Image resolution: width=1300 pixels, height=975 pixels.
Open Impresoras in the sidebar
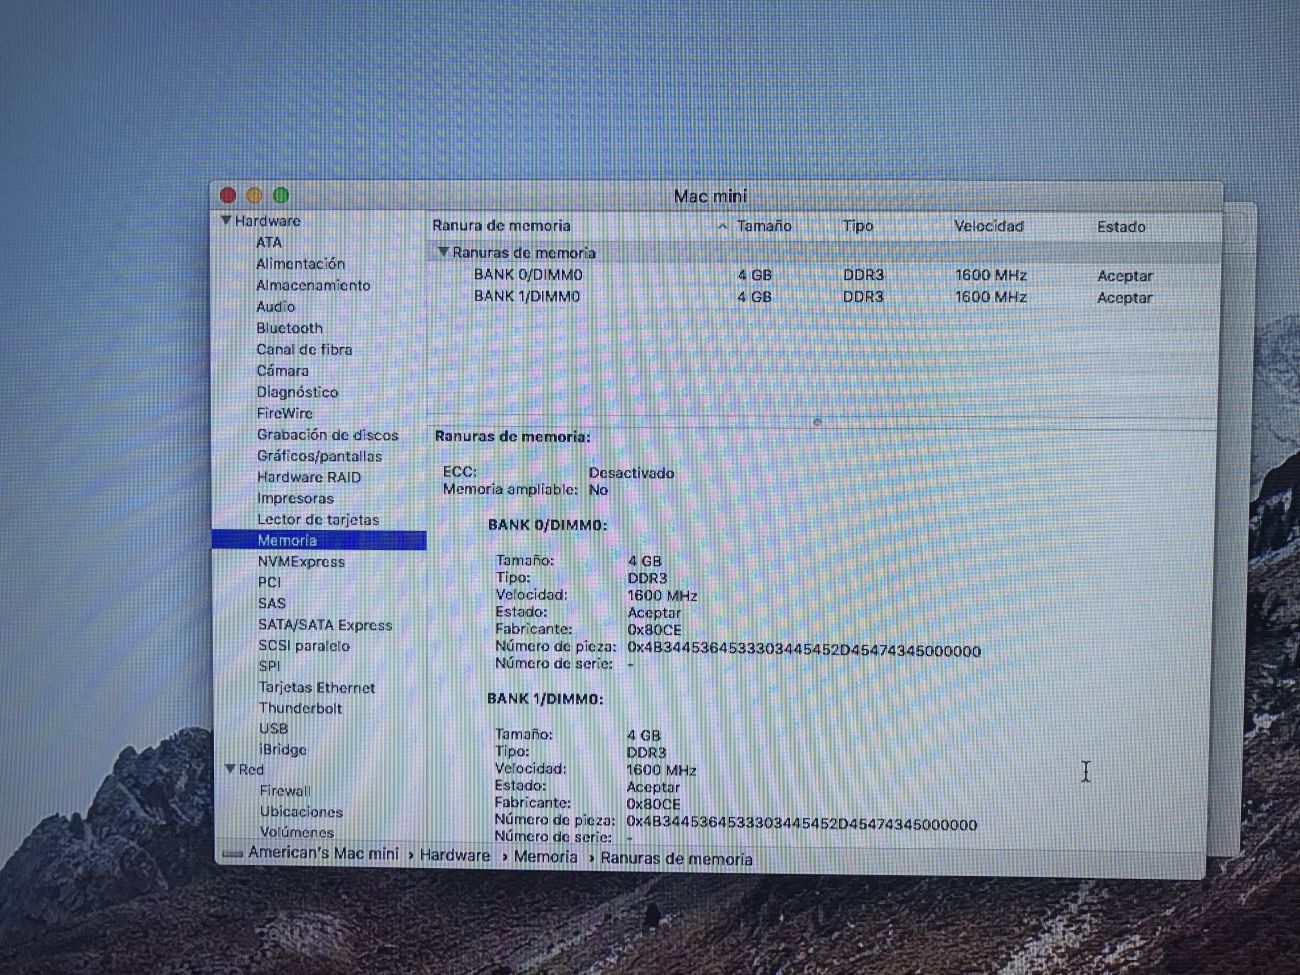pos(295,498)
